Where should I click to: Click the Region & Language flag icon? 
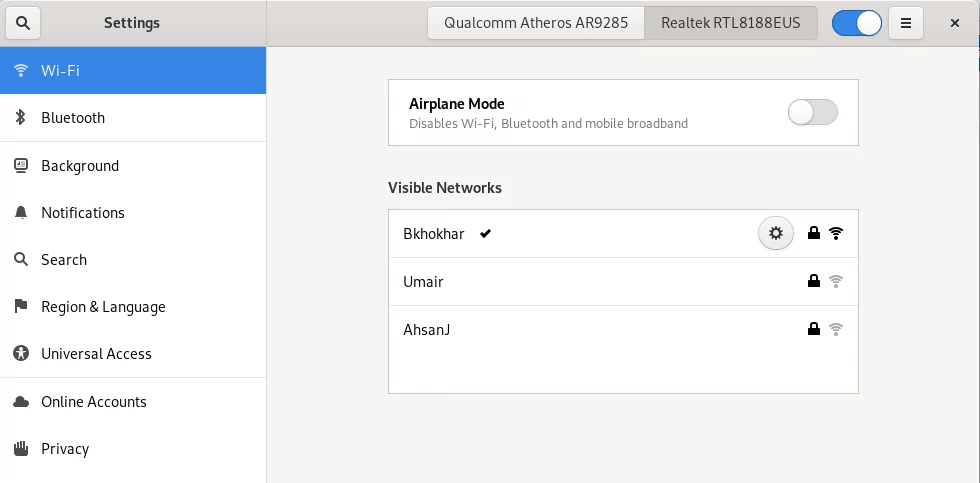21,306
